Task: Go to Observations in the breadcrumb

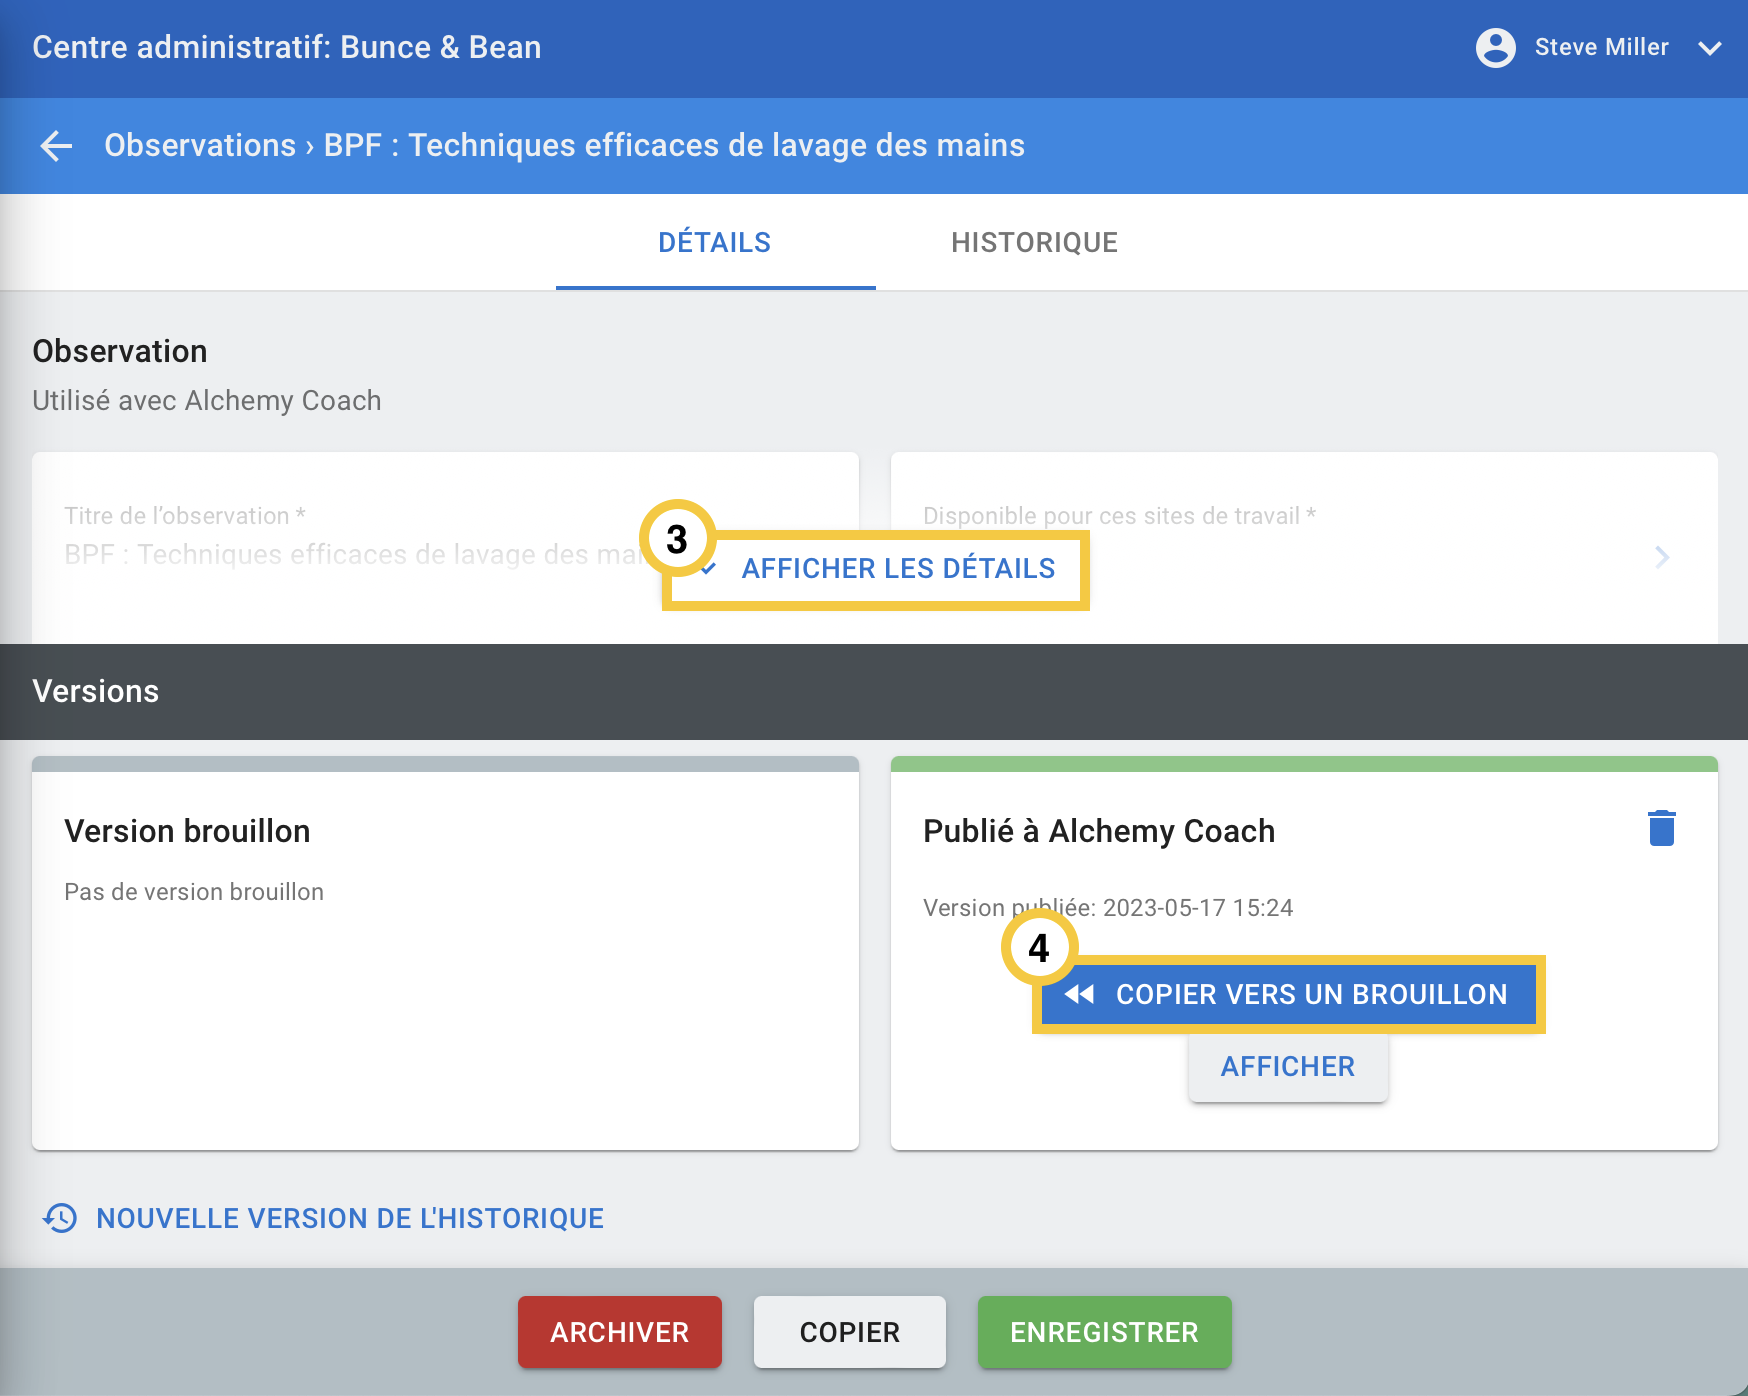Action: coord(200,146)
